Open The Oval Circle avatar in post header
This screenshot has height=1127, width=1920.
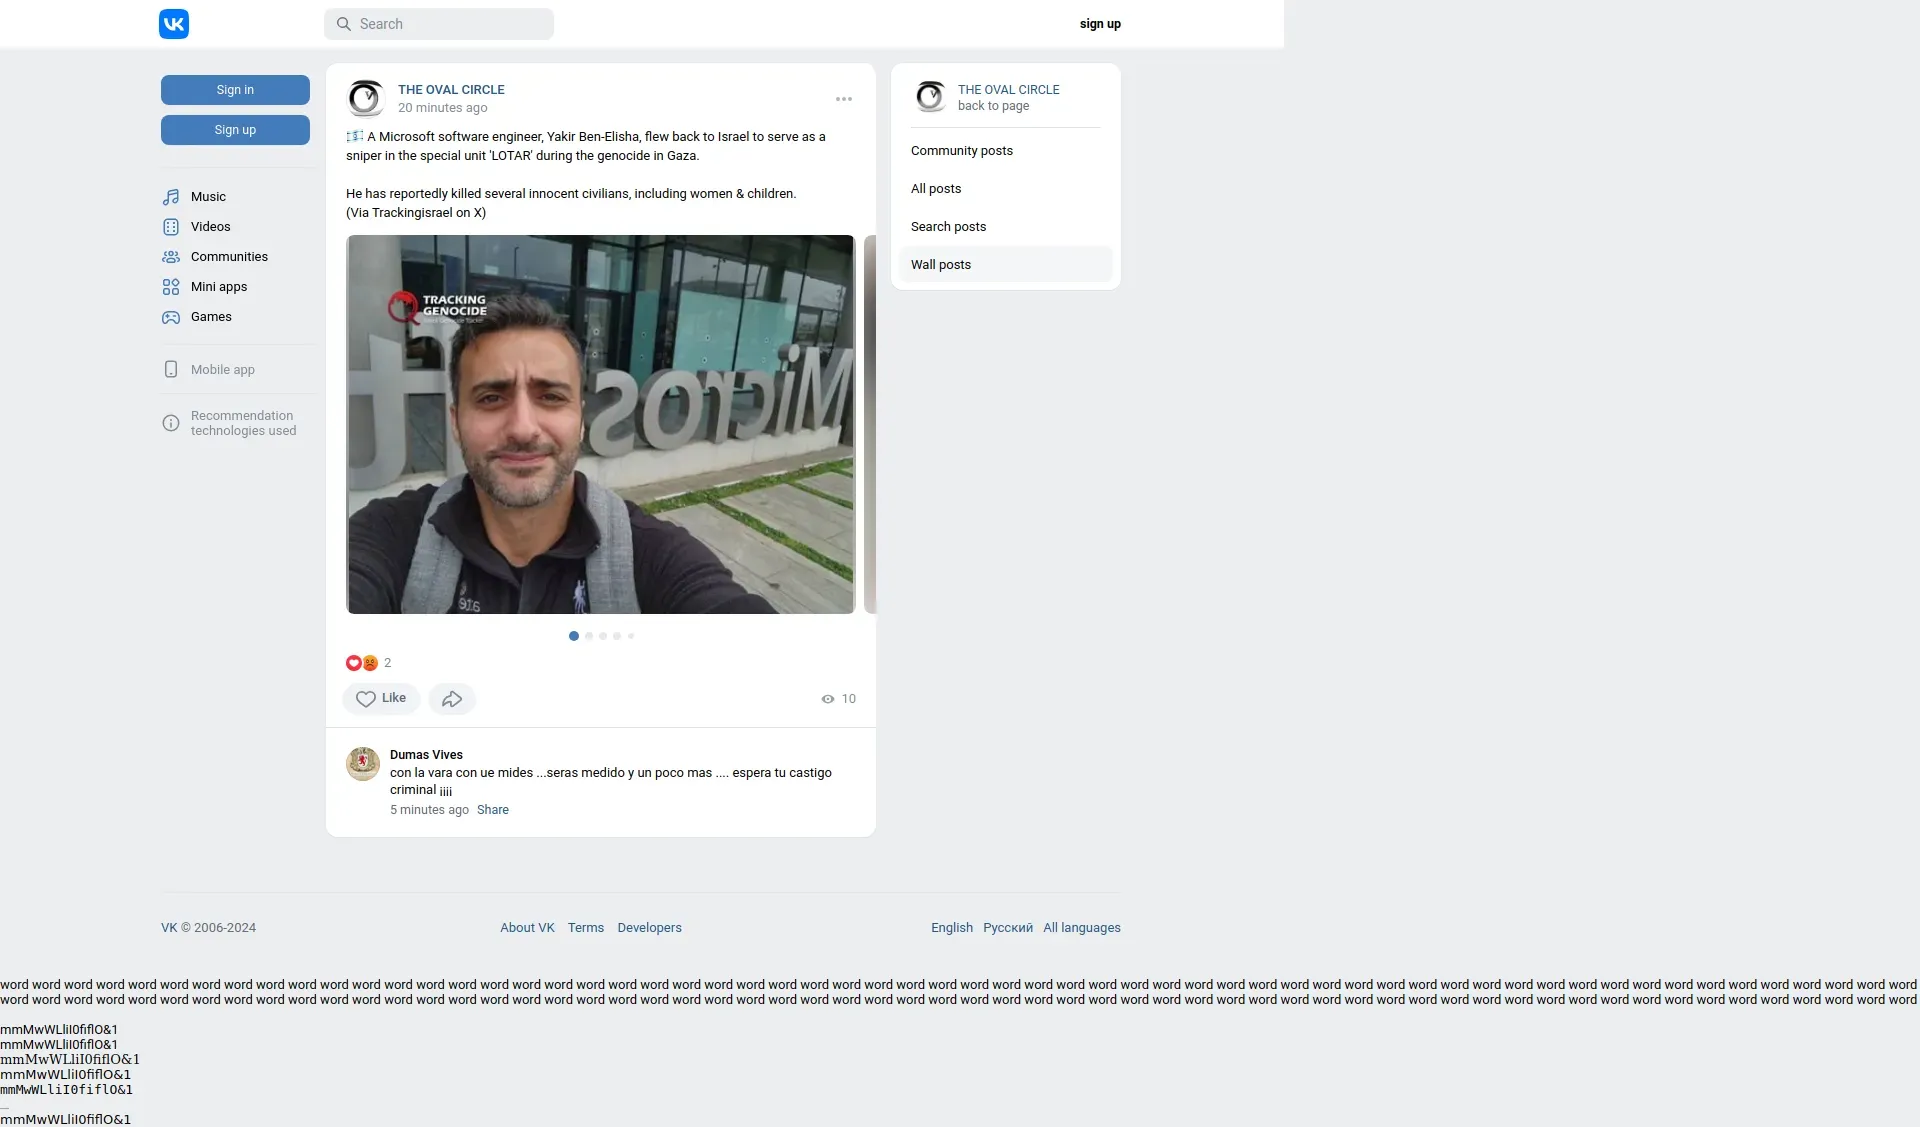(x=366, y=98)
